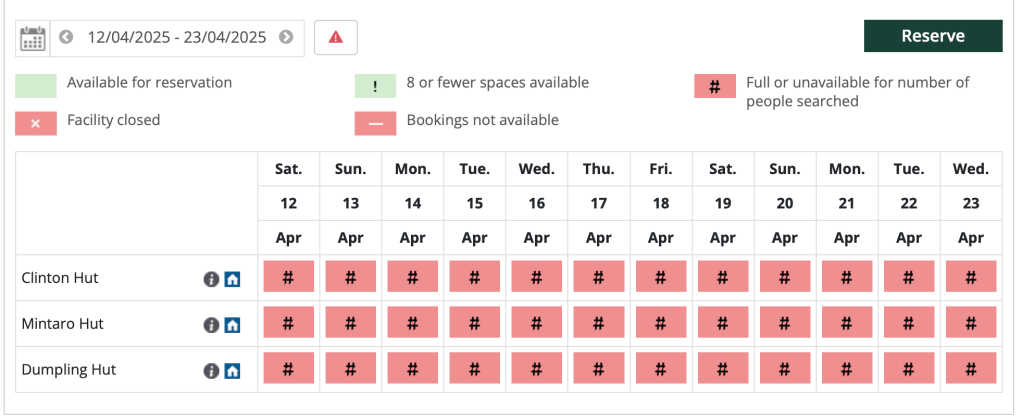1022x420 pixels.
Task: Show info for Dumpling Hut
Action: pos(211,371)
